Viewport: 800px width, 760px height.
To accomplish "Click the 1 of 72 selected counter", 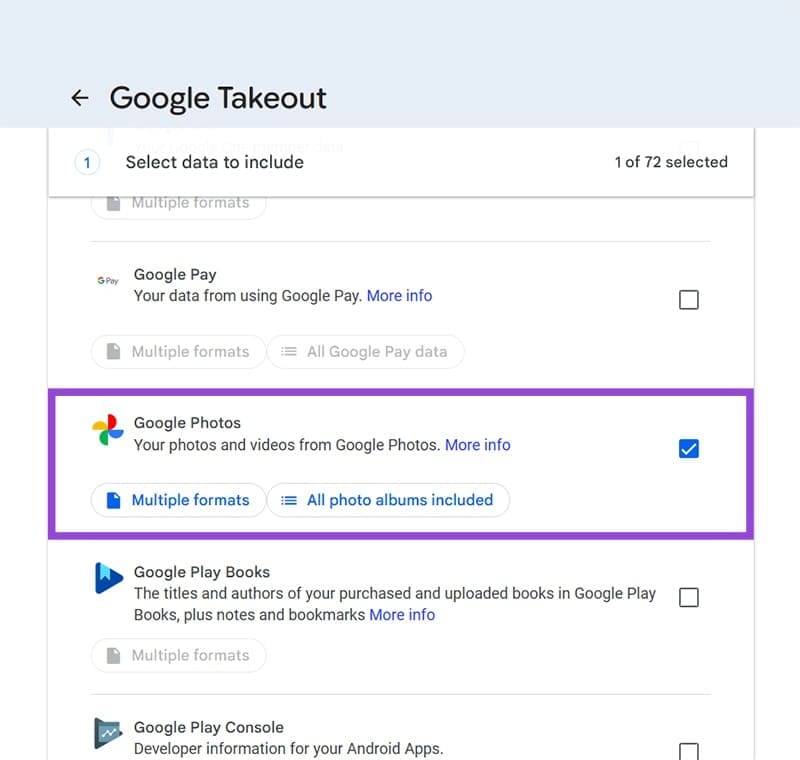I will coord(671,162).
